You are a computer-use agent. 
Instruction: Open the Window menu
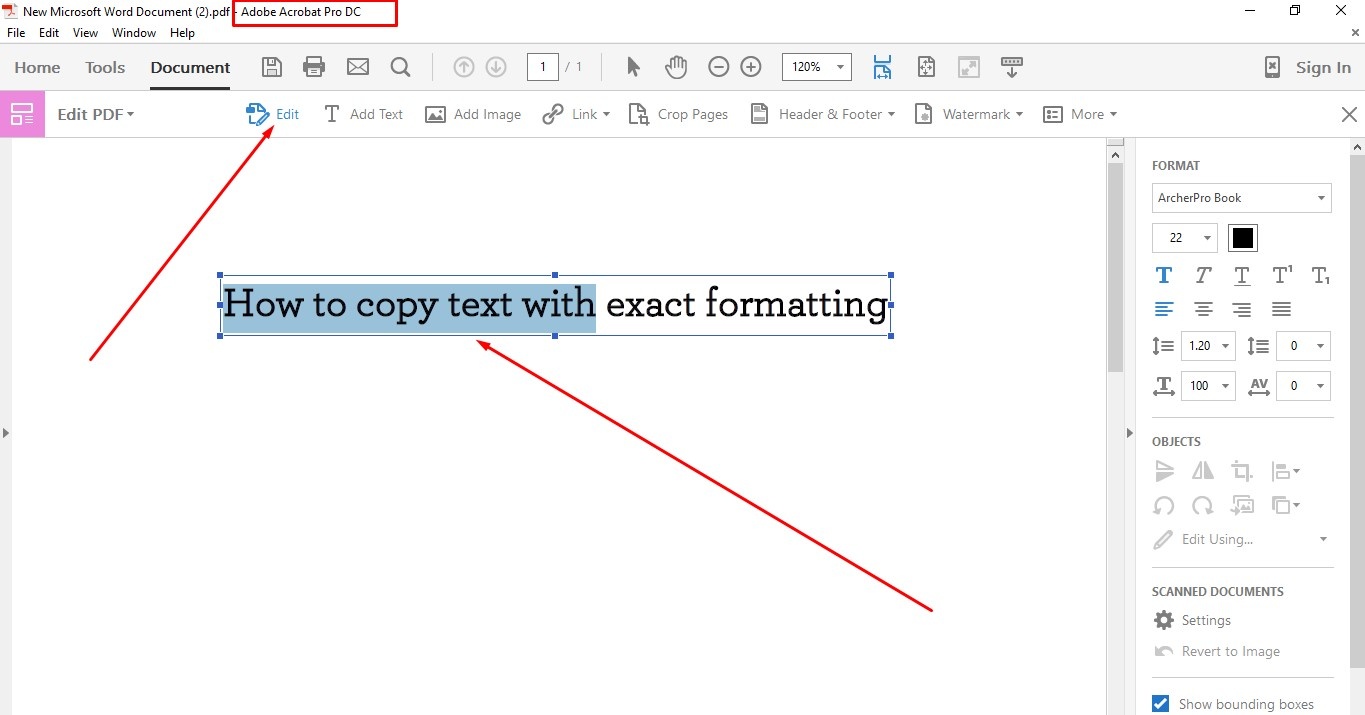134,33
